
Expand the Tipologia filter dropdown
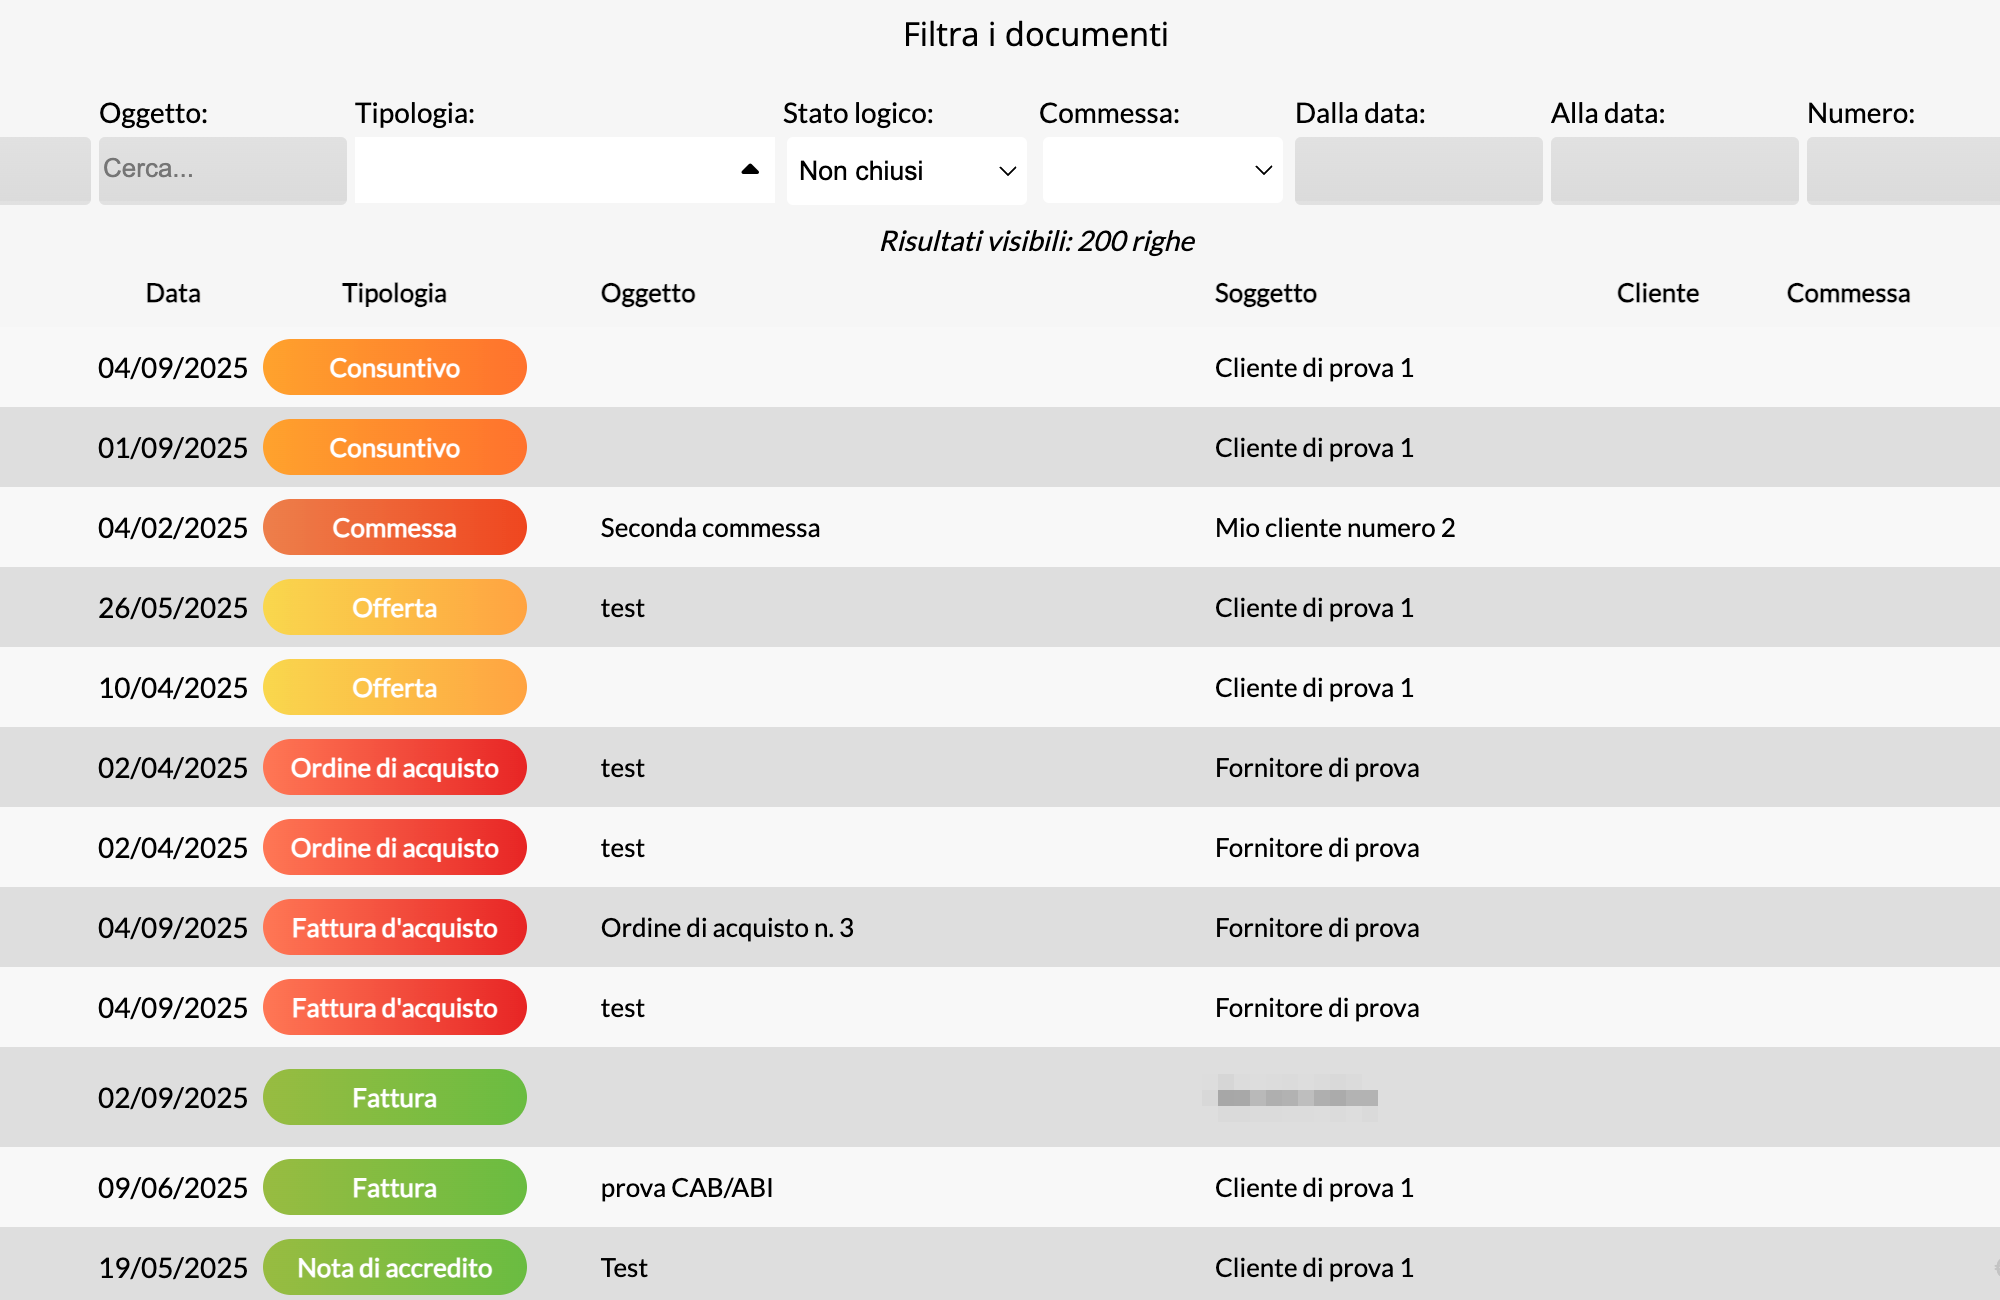[x=564, y=170]
